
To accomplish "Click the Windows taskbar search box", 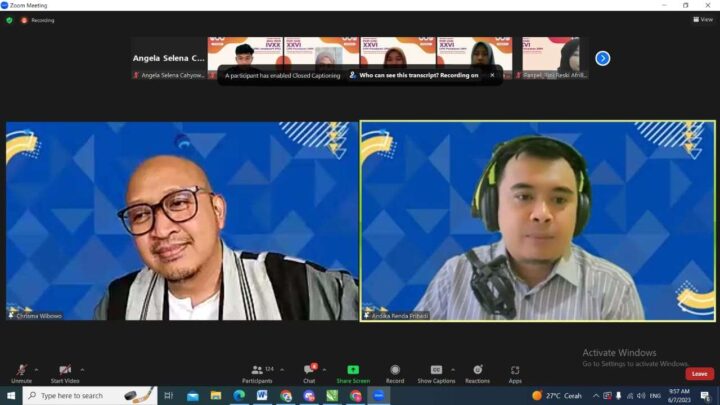I will pyautogui.click(x=80, y=396).
